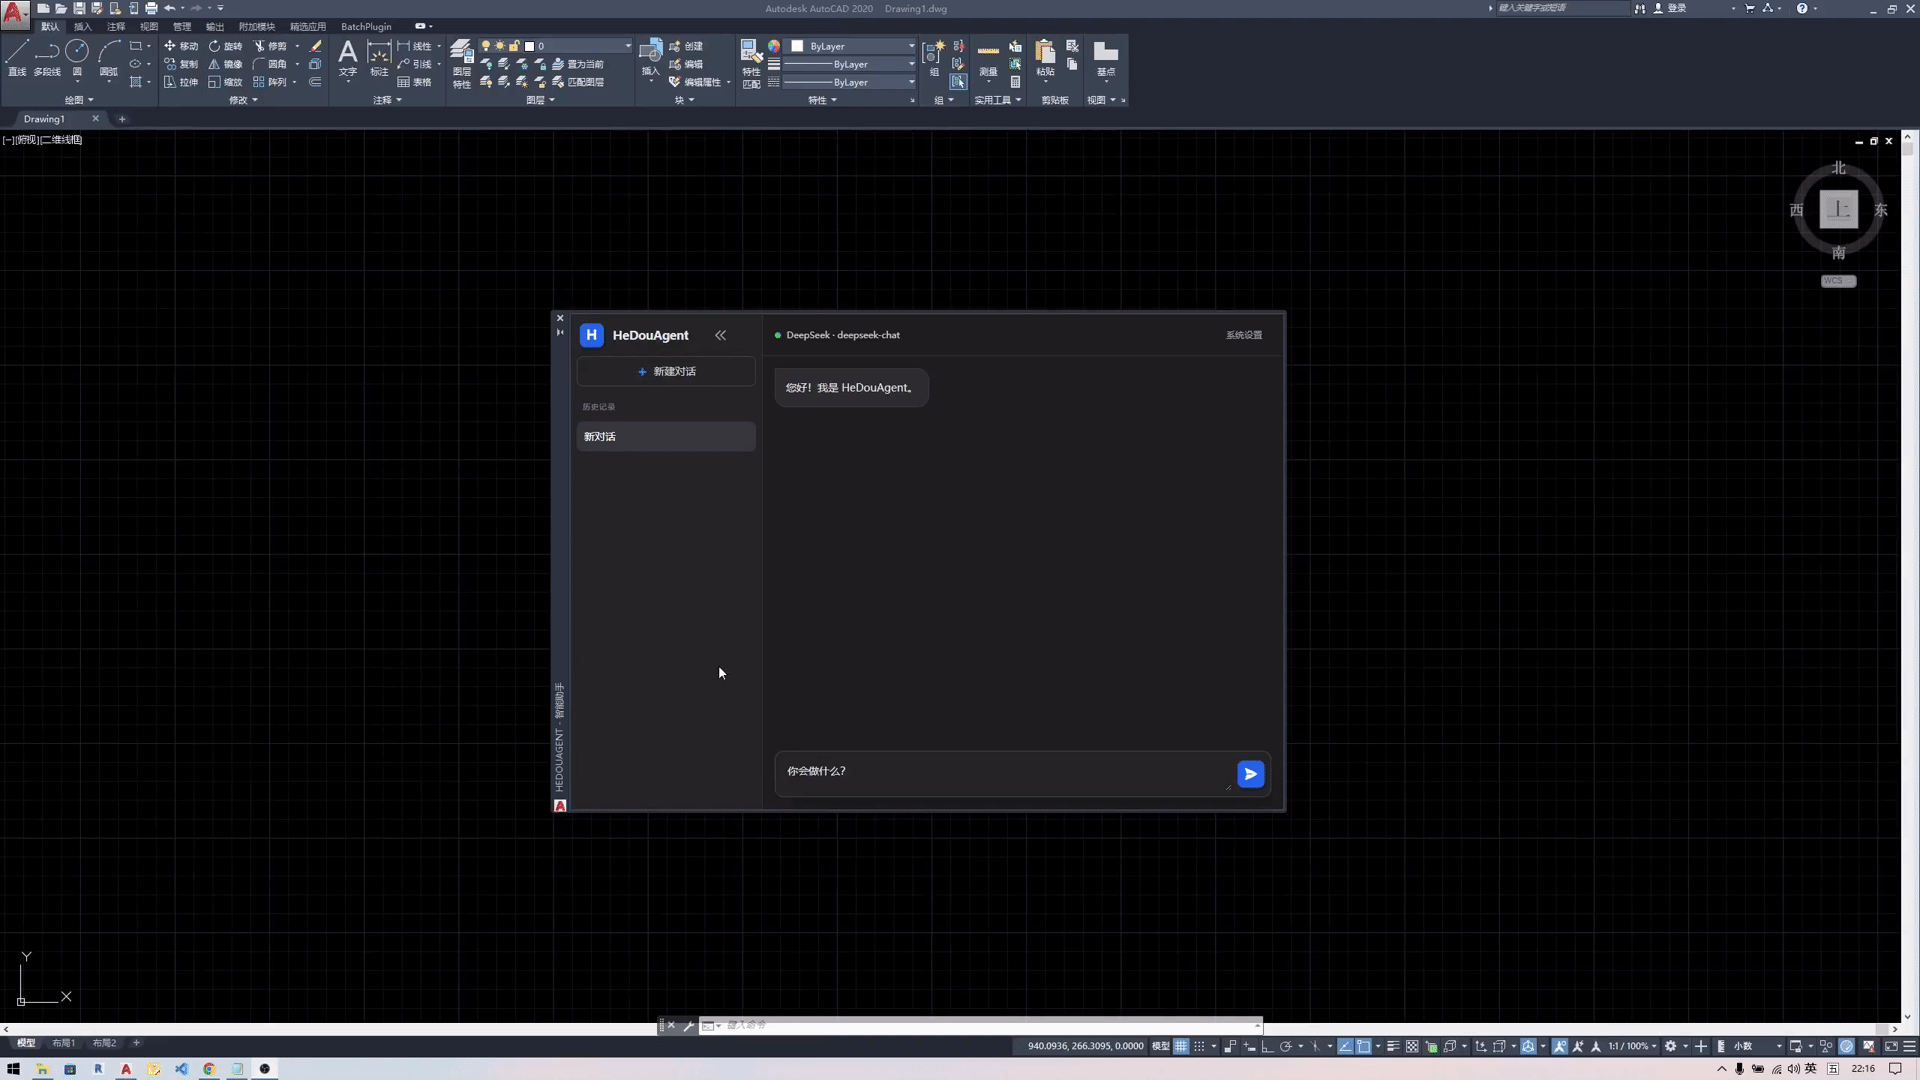
Task: Select the 新对话 history entry
Action: (x=666, y=436)
